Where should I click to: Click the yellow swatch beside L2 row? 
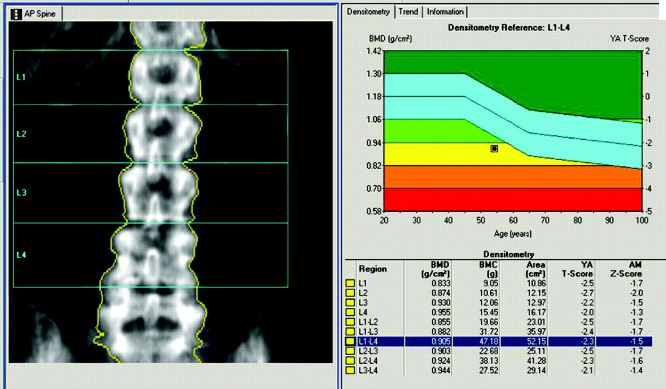click(350, 293)
